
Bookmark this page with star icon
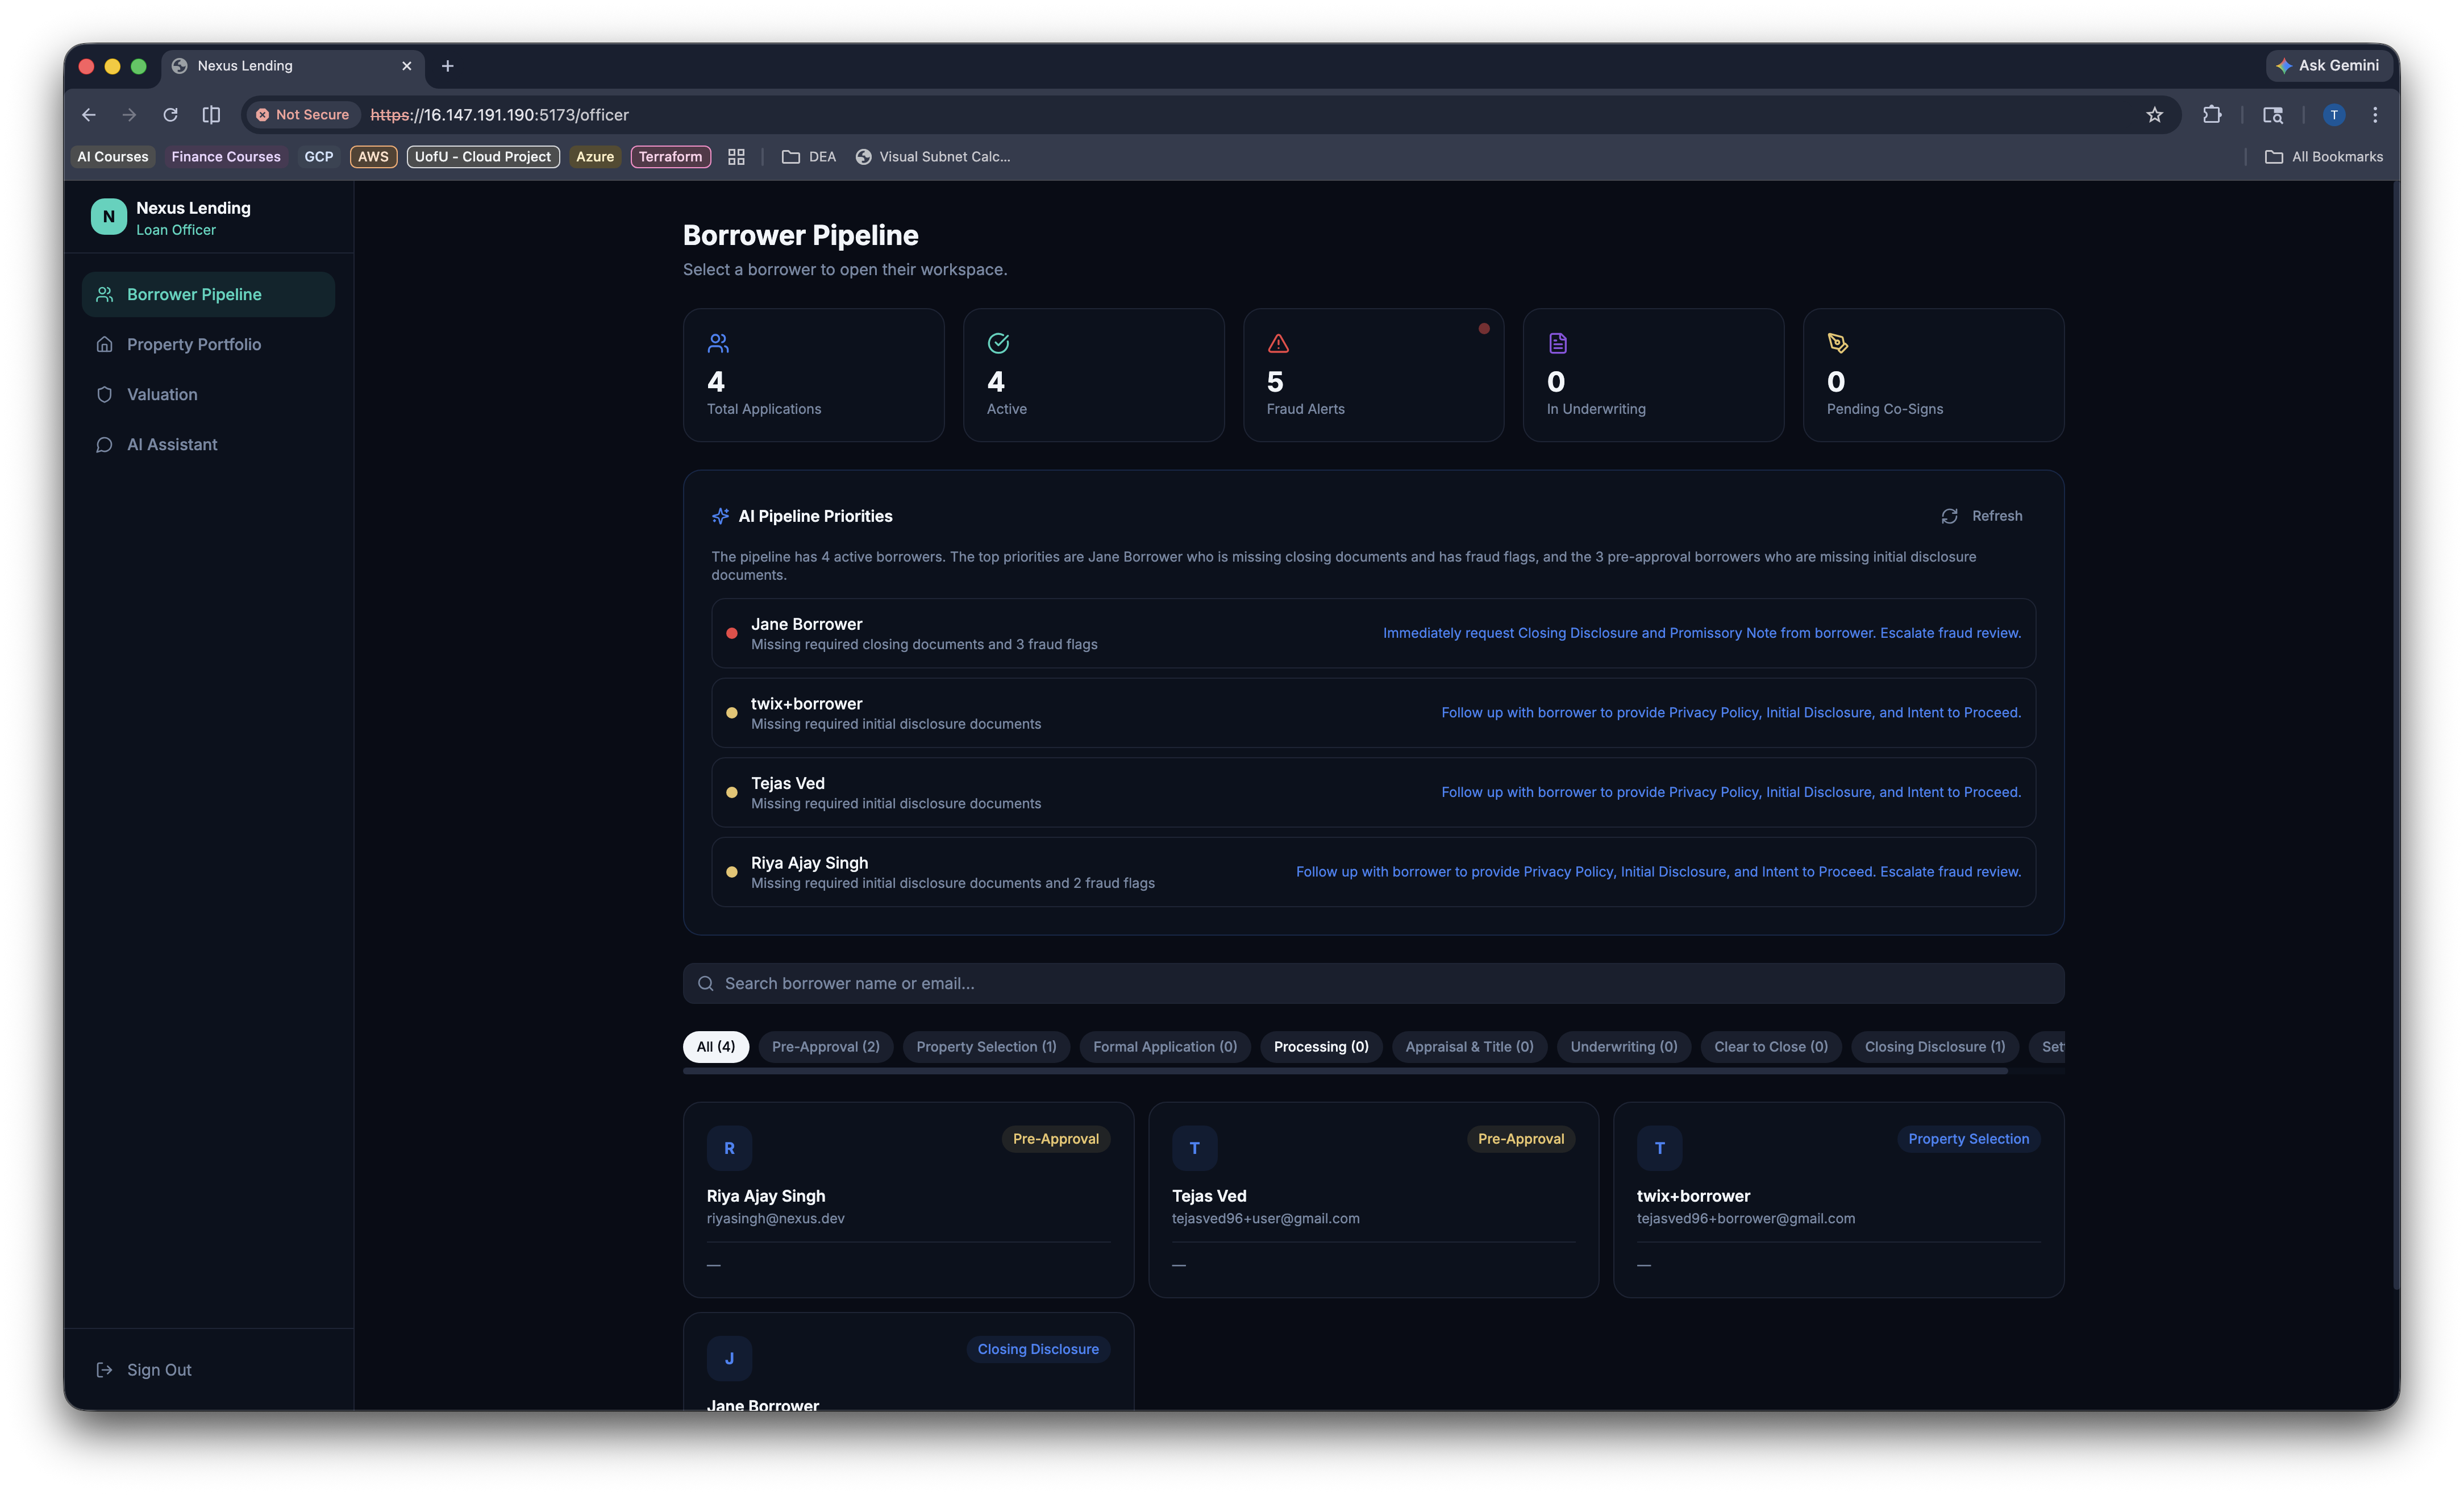pos(2154,115)
